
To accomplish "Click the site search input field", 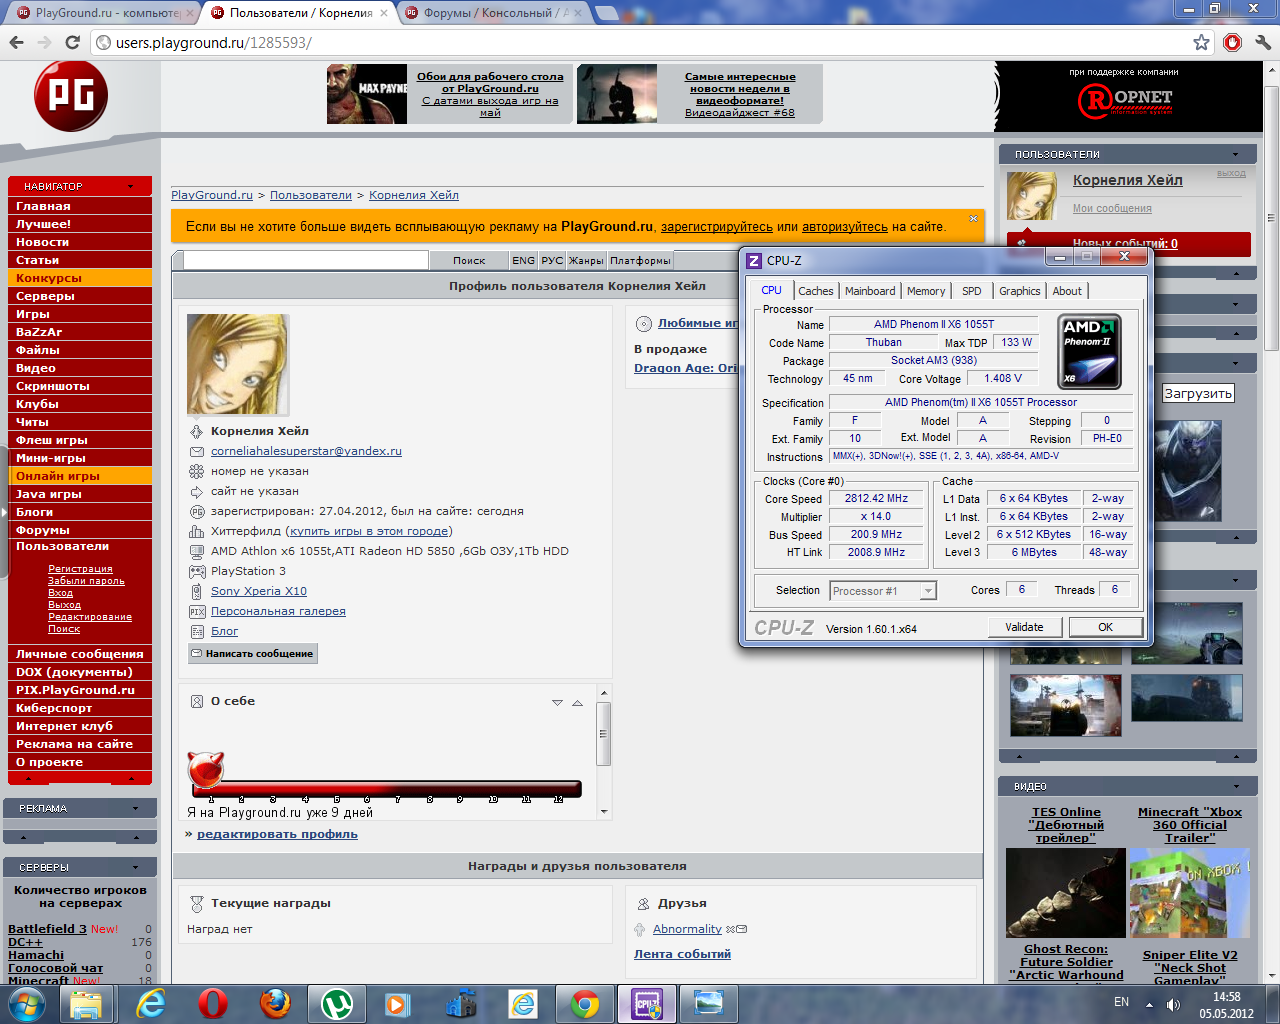I will pos(305,260).
